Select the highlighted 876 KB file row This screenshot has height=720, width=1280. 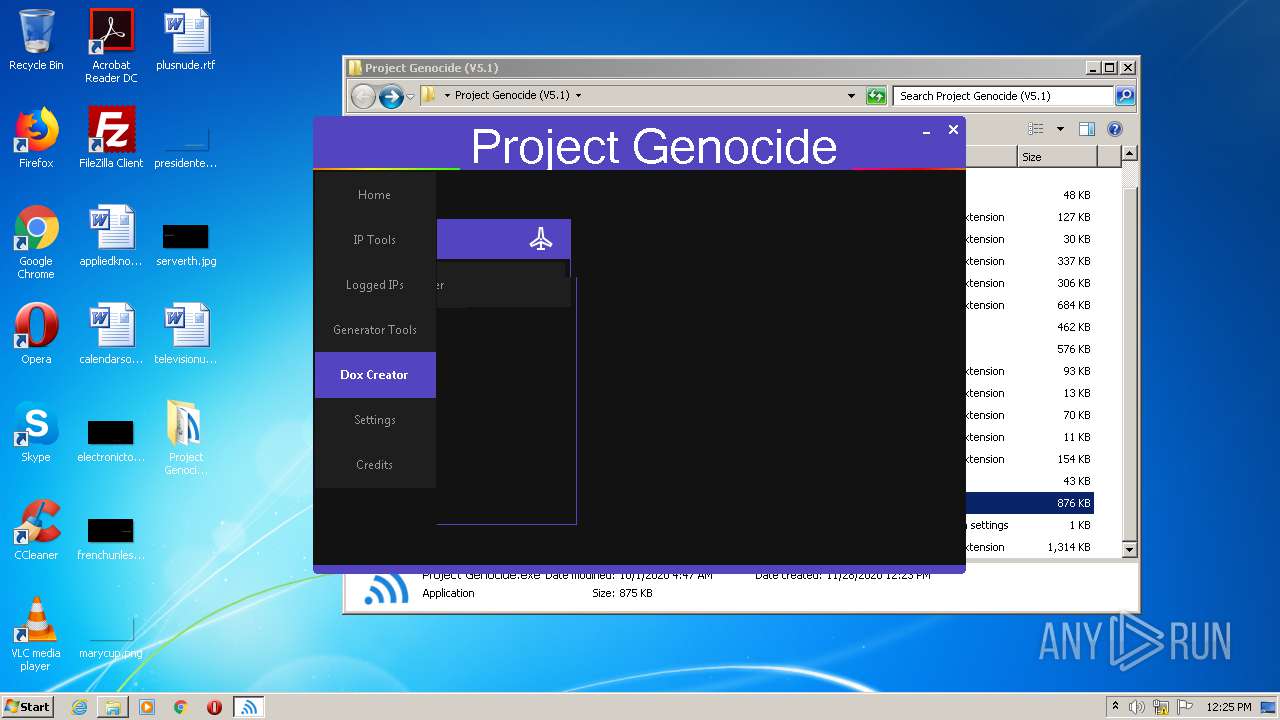click(1029, 503)
